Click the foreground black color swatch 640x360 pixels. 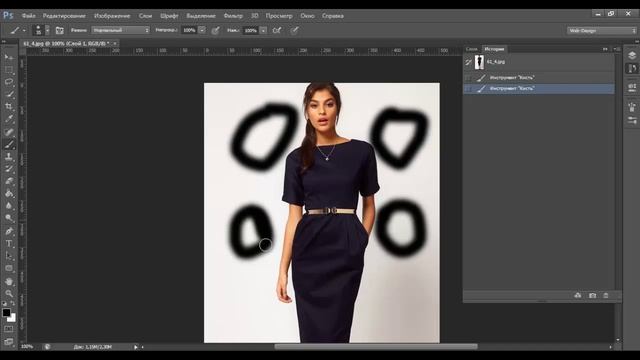pos(6,313)
